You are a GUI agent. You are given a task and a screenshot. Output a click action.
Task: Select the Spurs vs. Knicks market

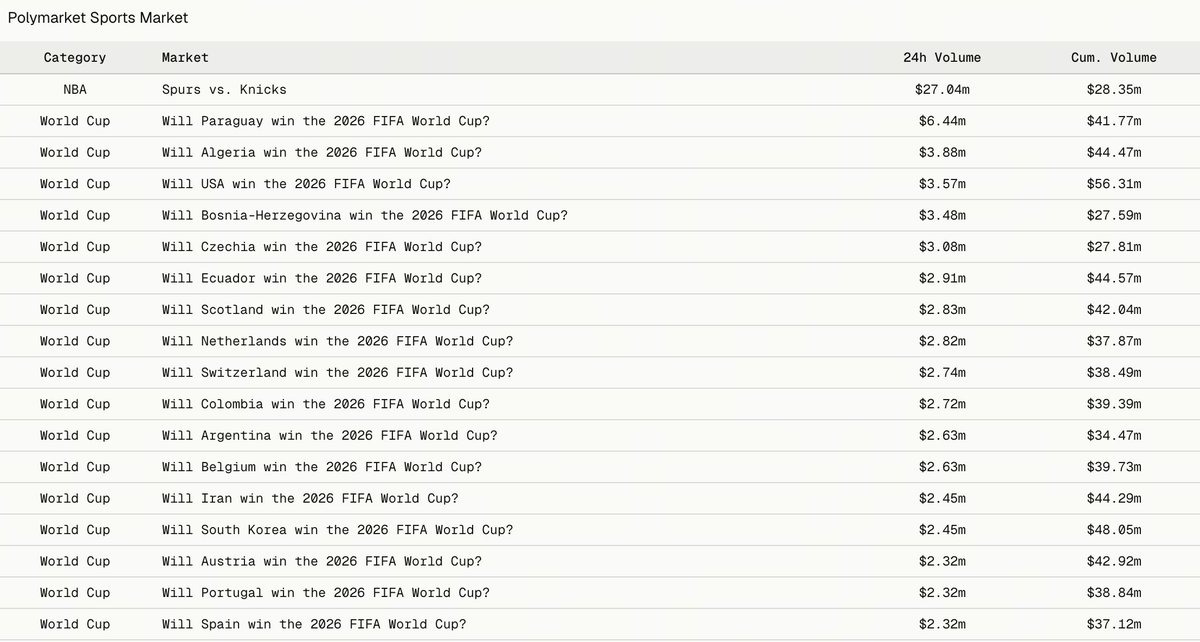(x=224, y=89)
